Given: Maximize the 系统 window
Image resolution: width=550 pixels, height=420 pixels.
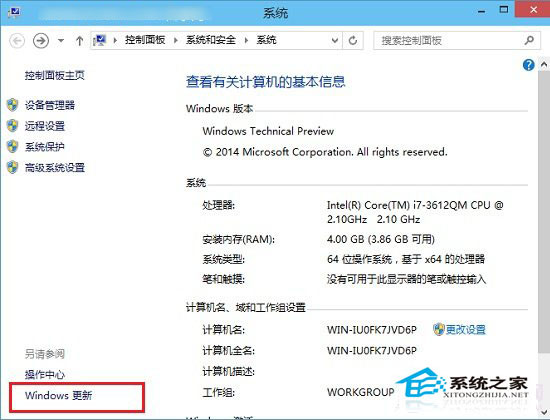Looking at the screenshot, I should 504,10.
